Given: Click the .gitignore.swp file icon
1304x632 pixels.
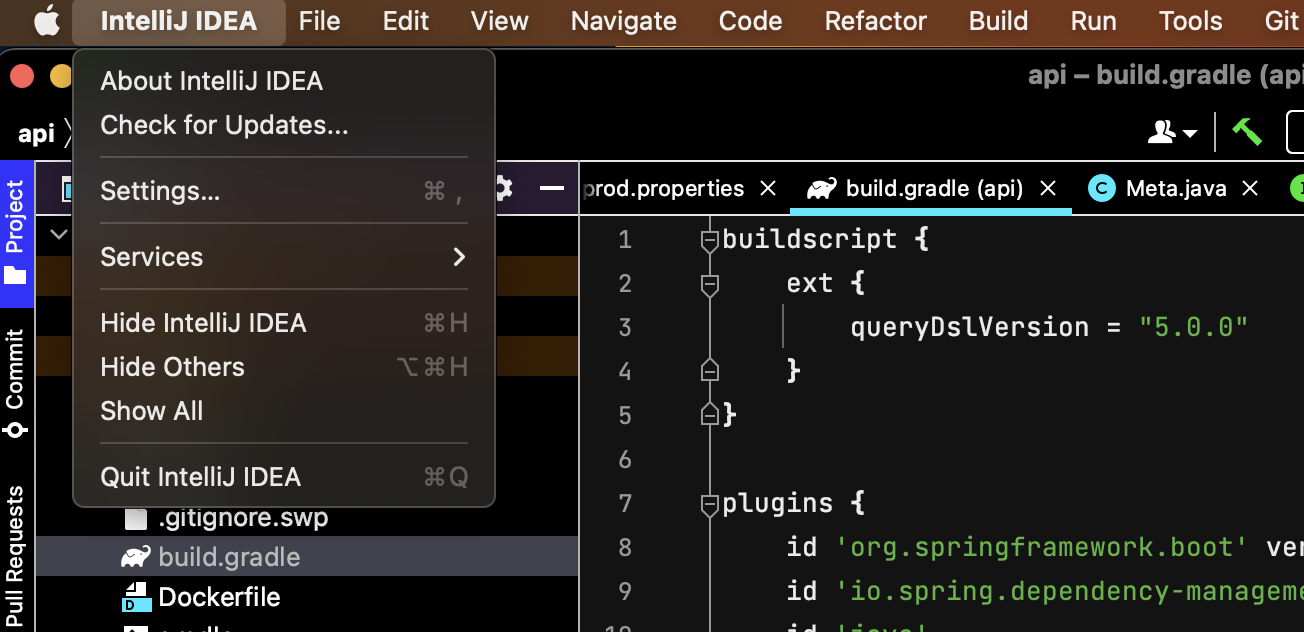Looking at the screenshot, I should coord(135,518).
